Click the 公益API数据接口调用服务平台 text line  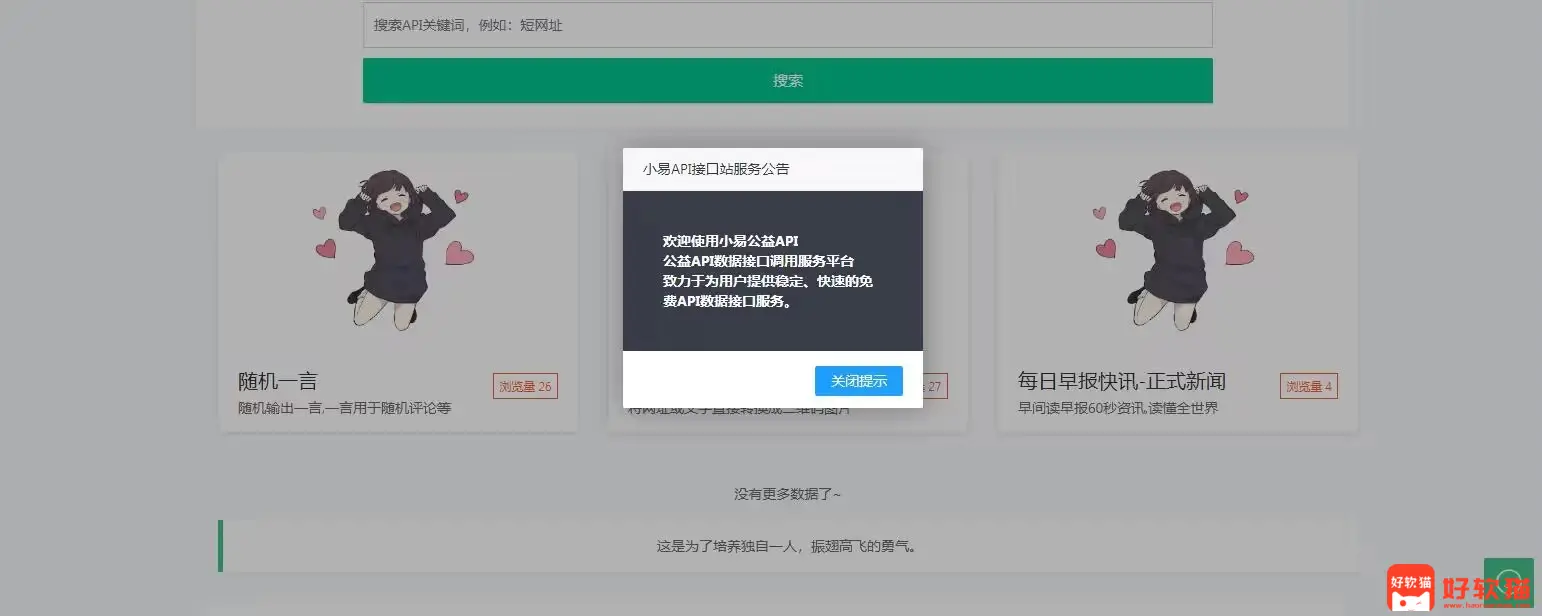point(759,261)
